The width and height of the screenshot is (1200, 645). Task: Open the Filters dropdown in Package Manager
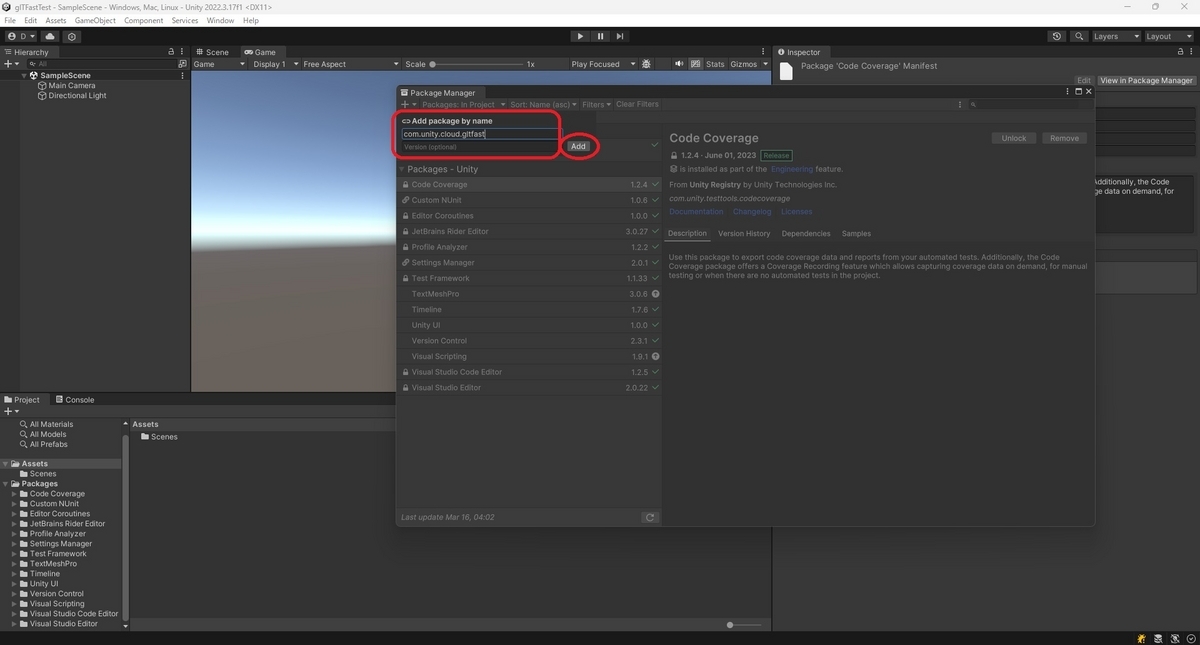point(595,104)
